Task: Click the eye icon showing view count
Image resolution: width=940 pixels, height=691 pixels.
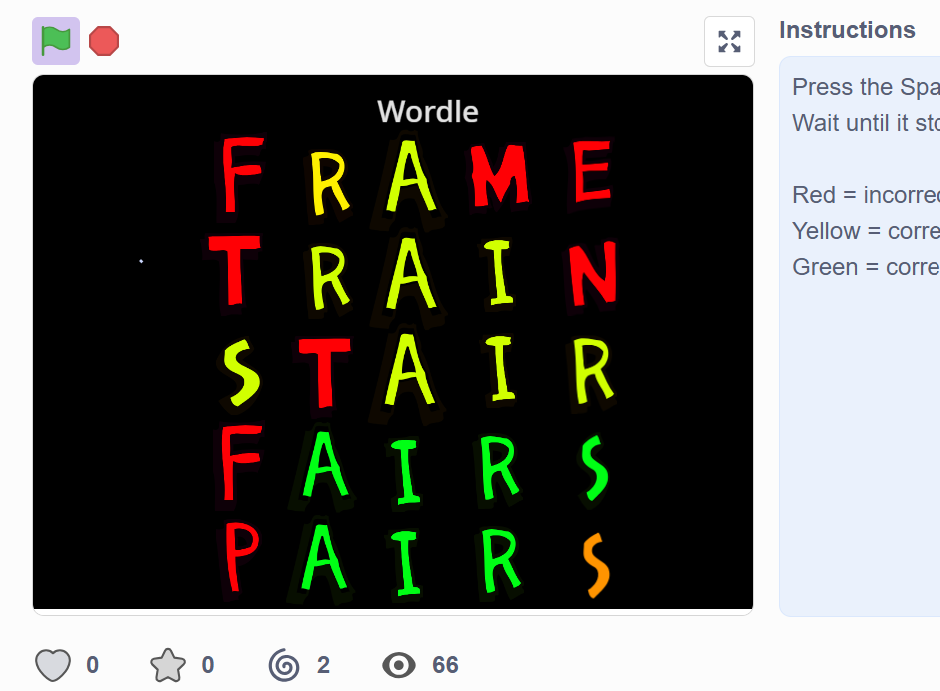Action: [399, 664]
